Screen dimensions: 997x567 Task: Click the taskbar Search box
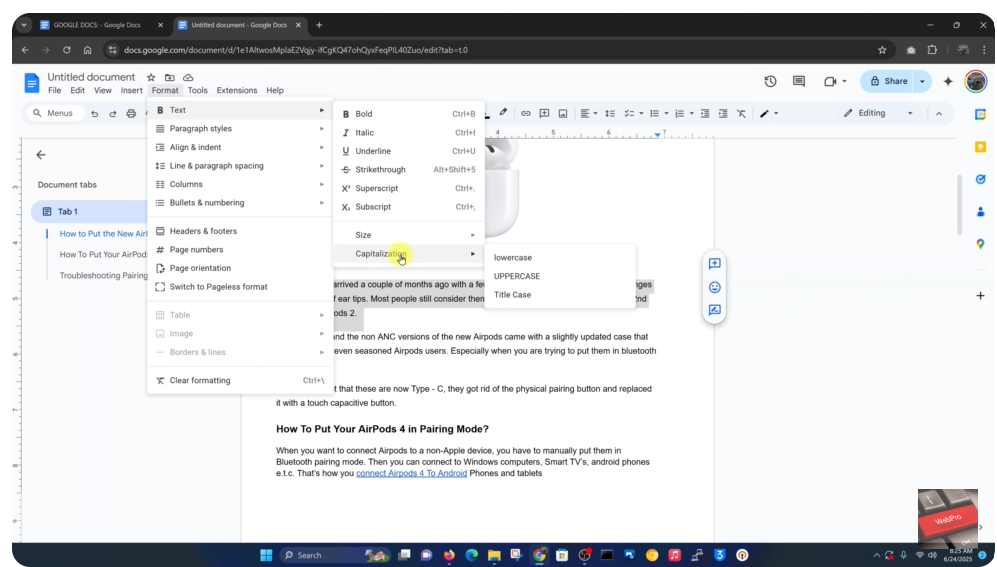(333, 555)
